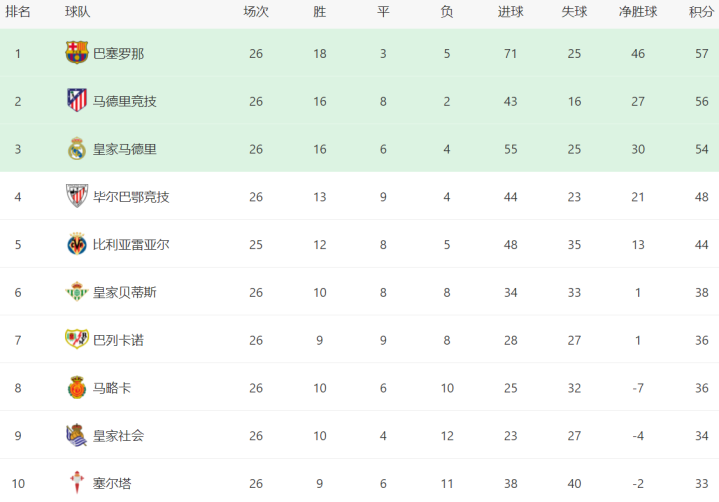
Task: Click the 进球 column header
Action: coord(510,12)
